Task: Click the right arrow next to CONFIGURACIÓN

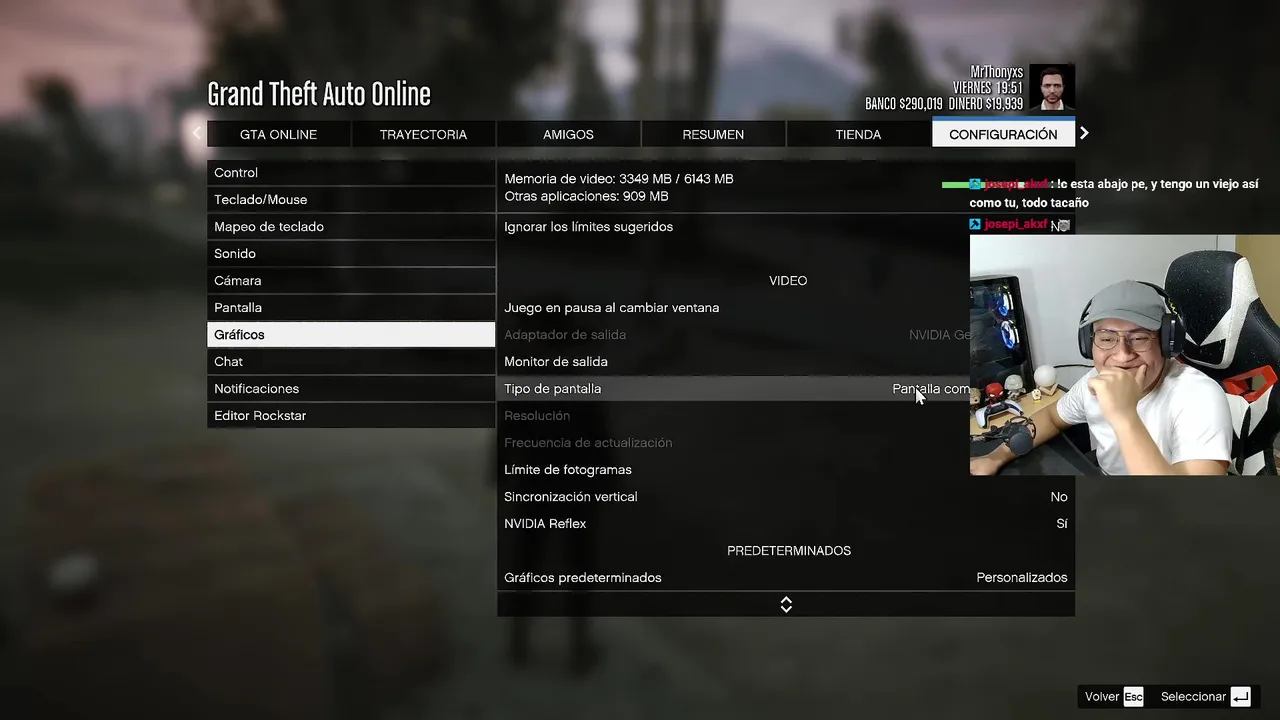Action: pos(1084,133)
